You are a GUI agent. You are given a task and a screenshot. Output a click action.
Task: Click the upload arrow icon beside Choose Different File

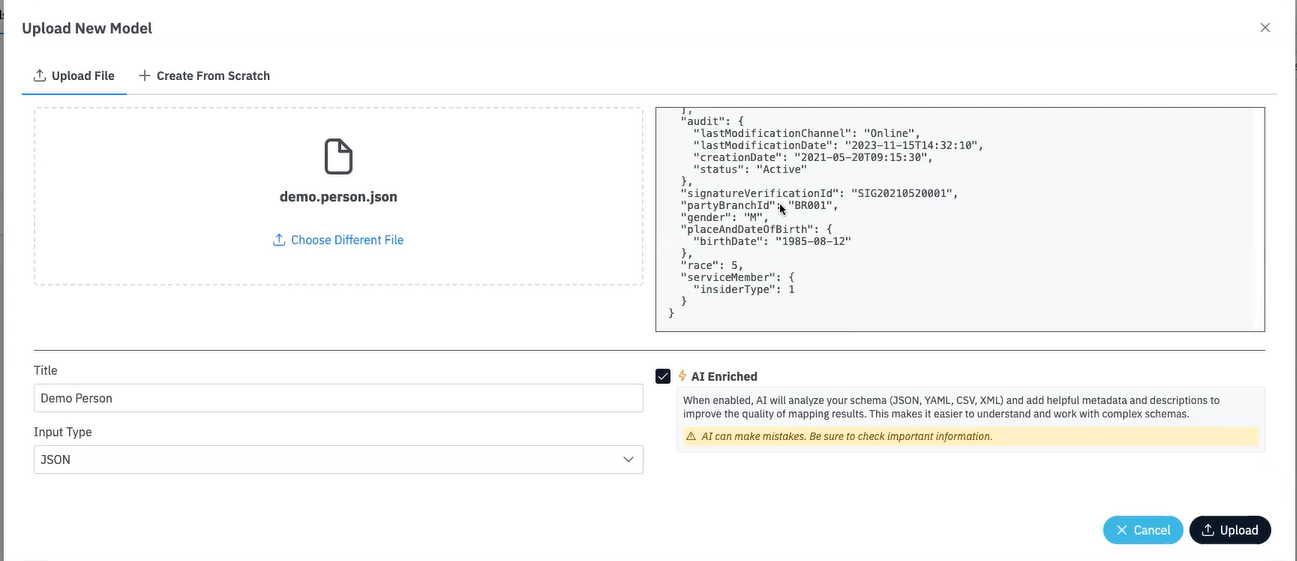pos(279,240)
